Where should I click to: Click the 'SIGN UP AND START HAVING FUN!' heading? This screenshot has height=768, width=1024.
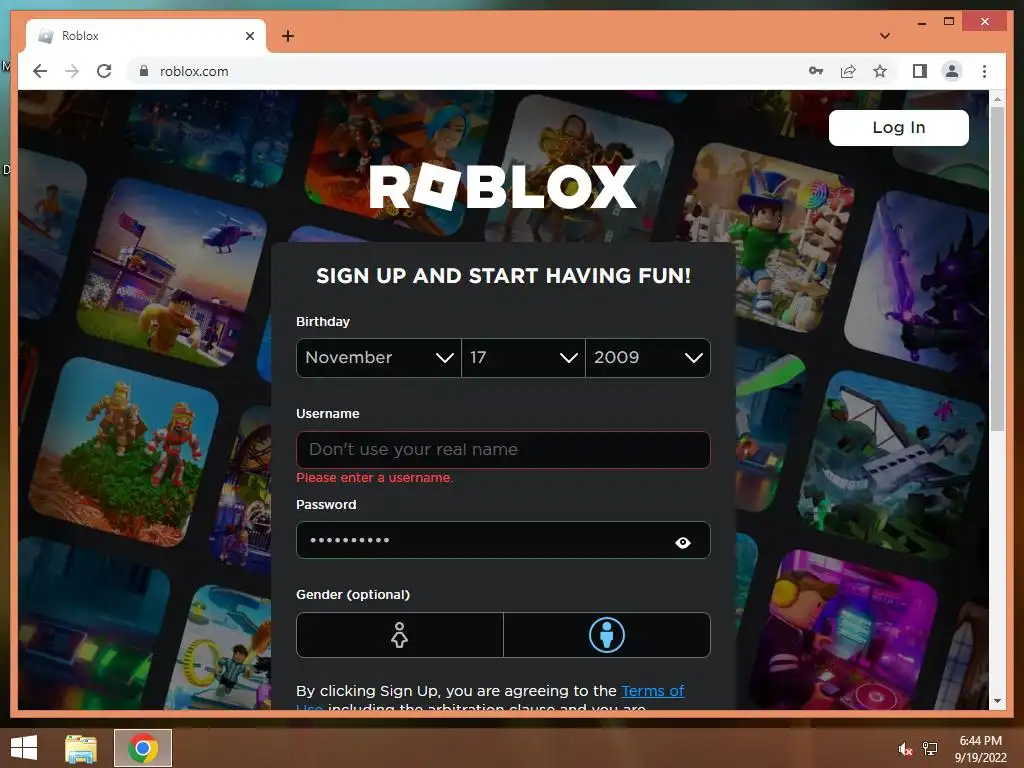tap(503, 276)
